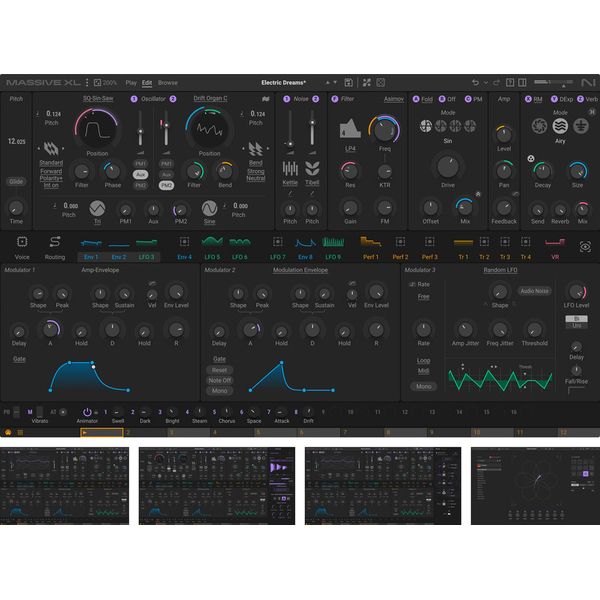Open the Electric Dreams preset name menu
Screen dimensions: 600x600
284,83
